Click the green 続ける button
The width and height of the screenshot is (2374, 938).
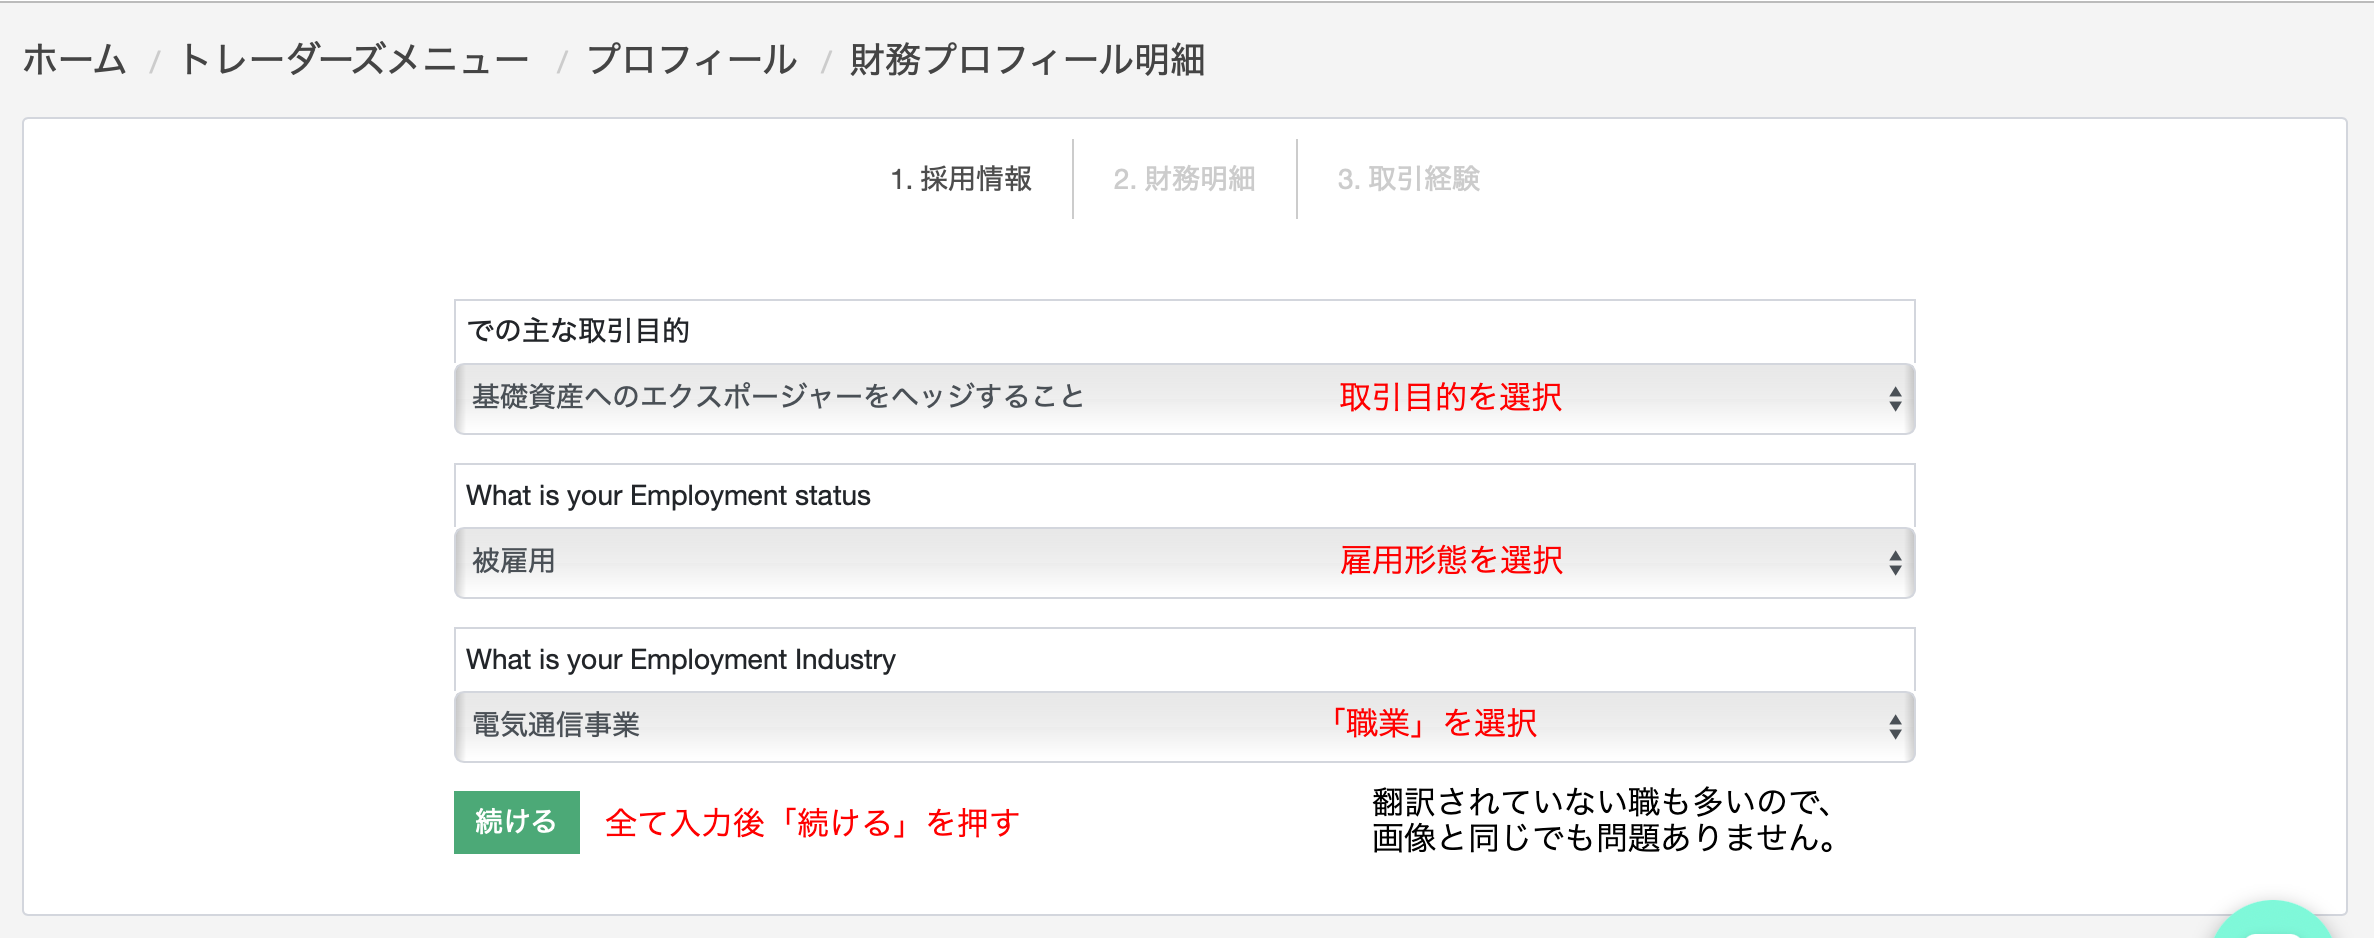click(517, 822)
